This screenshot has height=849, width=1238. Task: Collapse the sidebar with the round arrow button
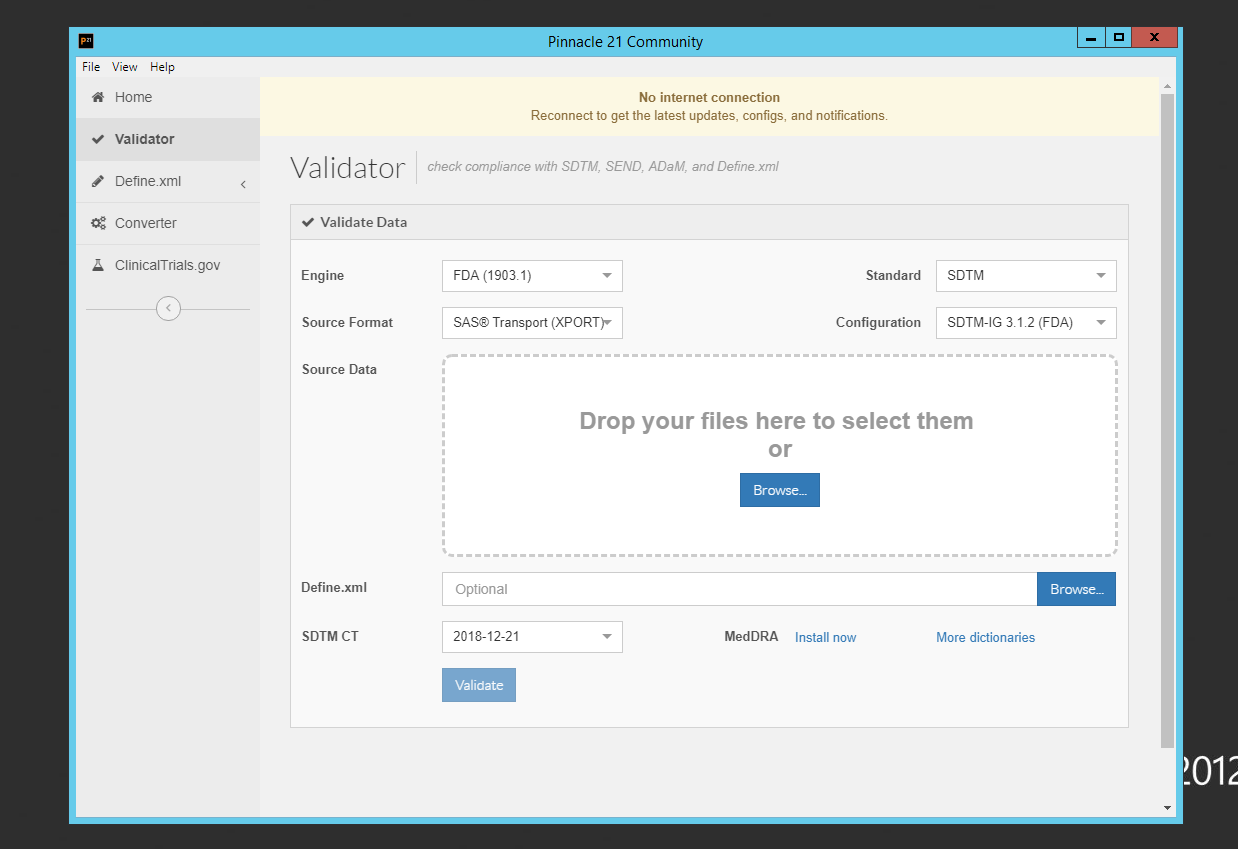(x=168, y=308)
